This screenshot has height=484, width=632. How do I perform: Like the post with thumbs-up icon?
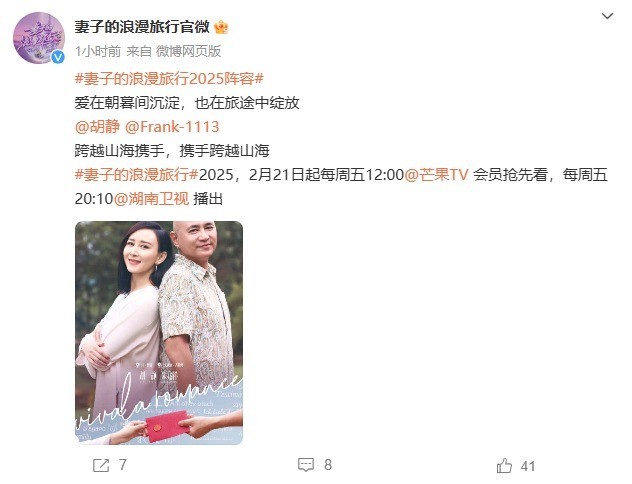point(504,466)
